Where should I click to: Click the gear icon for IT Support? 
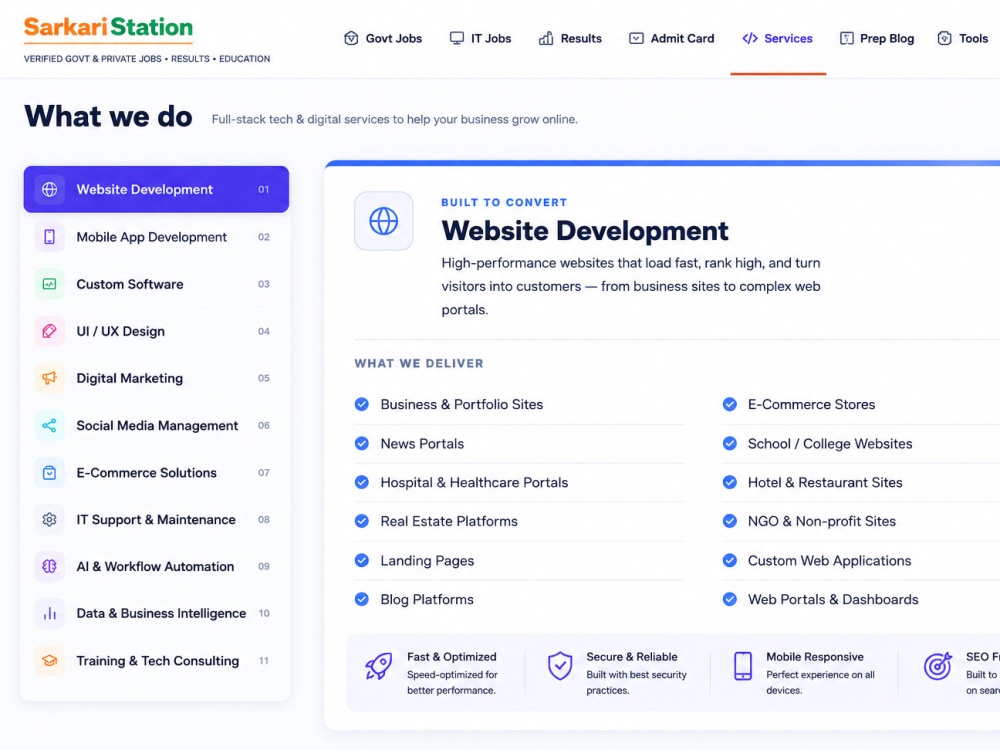pyautogui.click(x=49, y=520)
